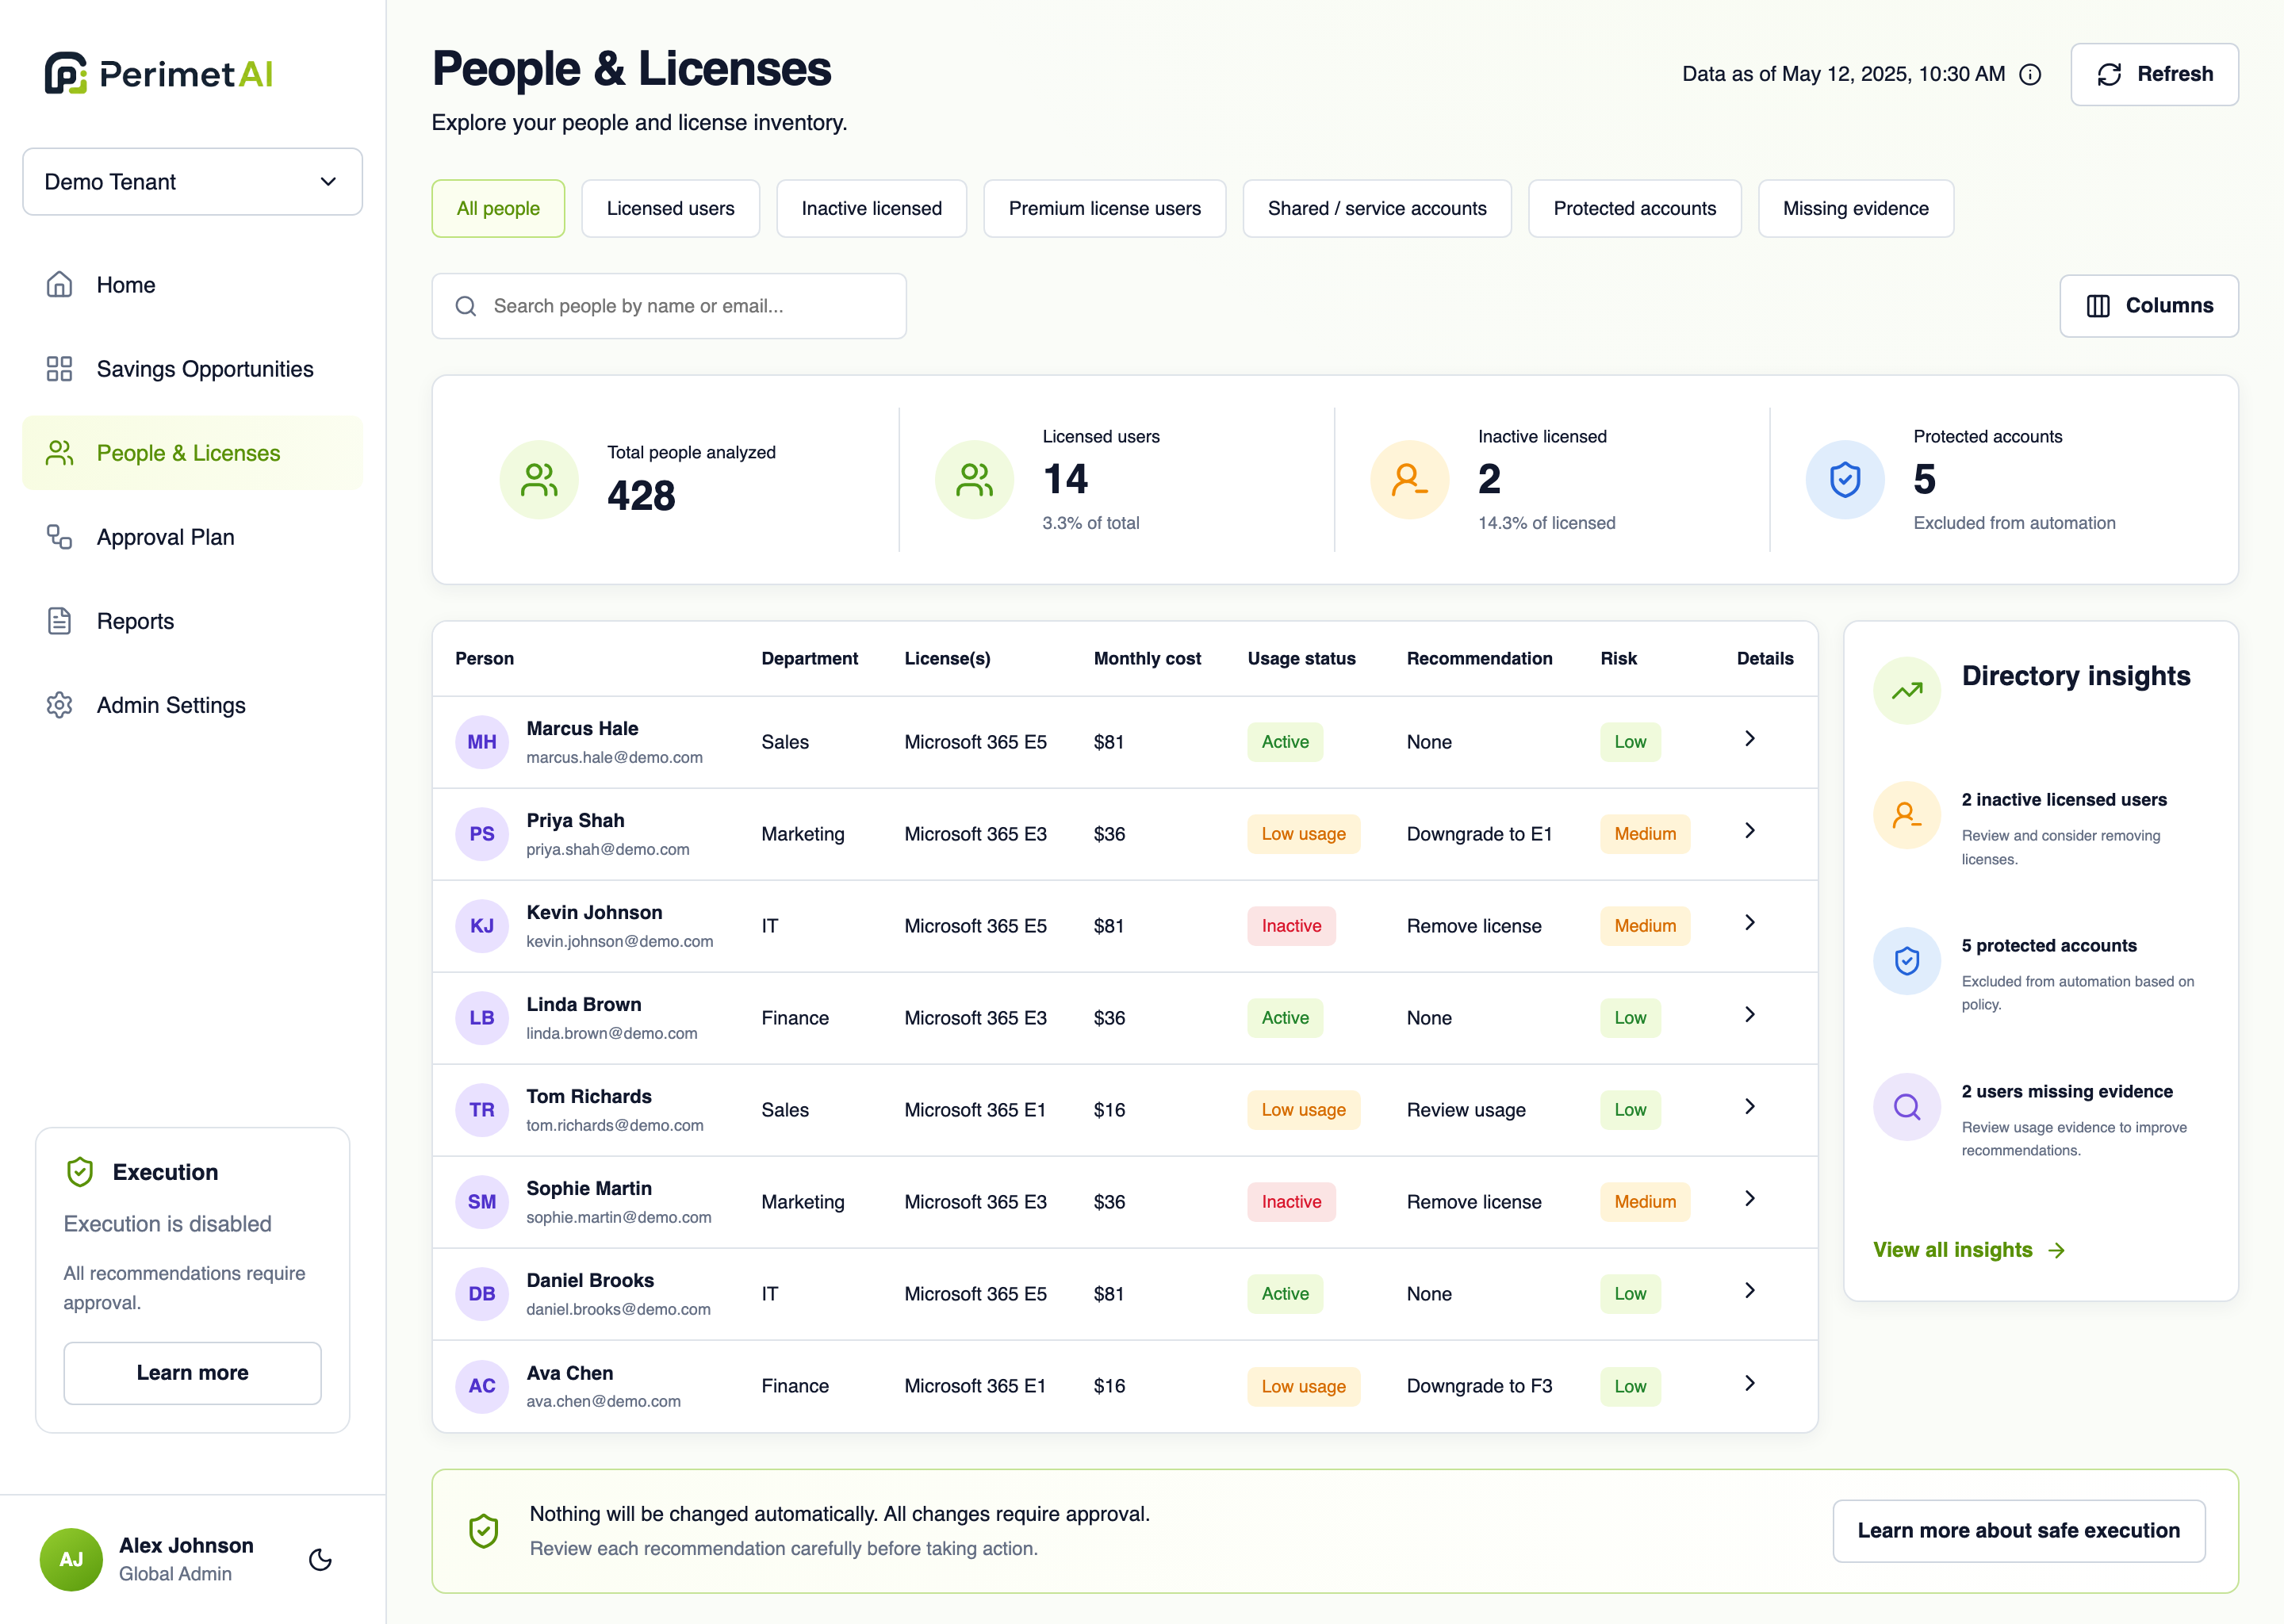
Task: Open details chevron for Kevin Johnson
Action: [x=1749, y=923]
